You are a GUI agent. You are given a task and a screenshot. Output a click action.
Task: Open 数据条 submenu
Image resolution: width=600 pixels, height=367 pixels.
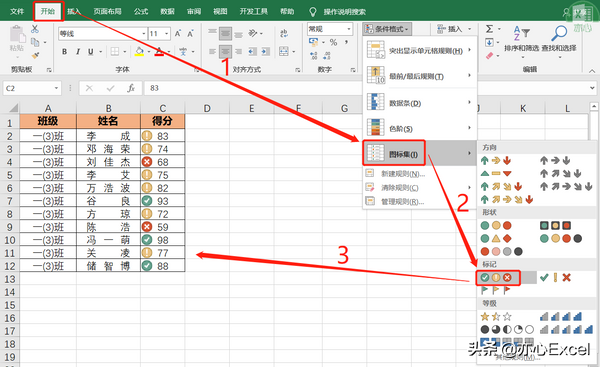(x=420, y=103)
